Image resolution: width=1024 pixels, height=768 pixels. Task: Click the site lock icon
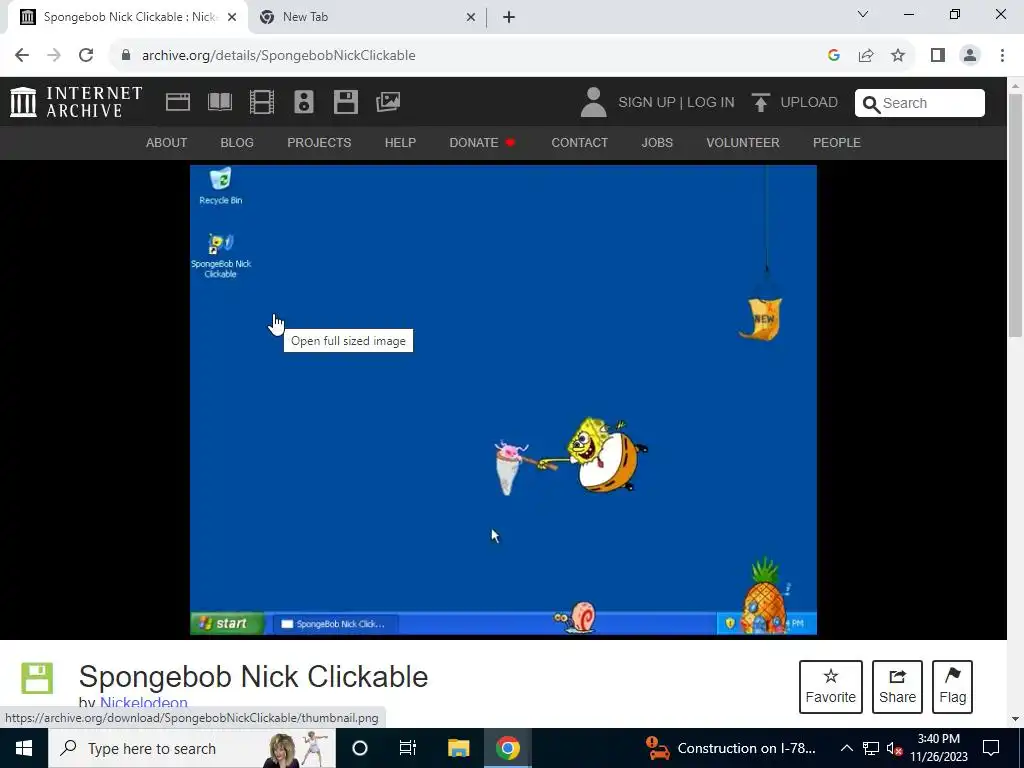[126, 55]
